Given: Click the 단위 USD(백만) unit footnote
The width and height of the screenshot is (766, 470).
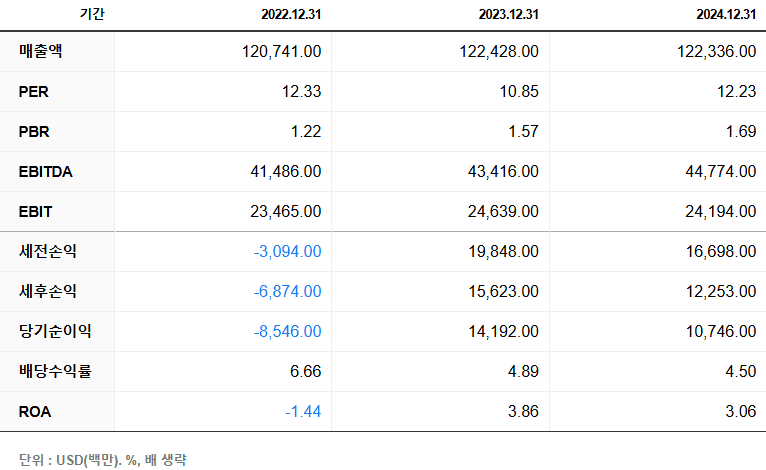Looking at the screenshot, I should 103,460.
